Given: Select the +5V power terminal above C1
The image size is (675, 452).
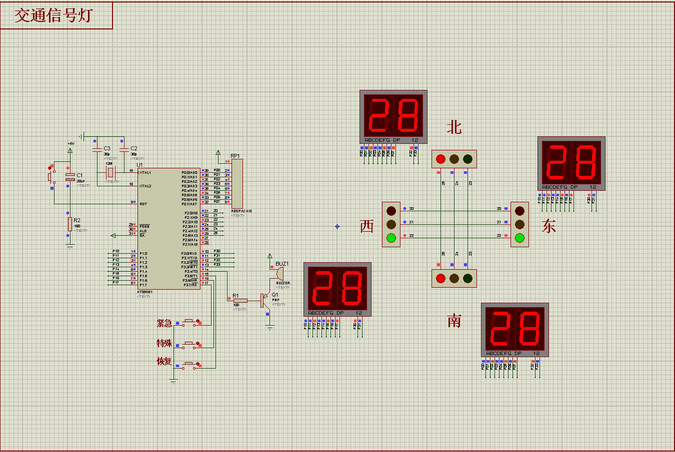Looking at the screenshot, I should pos(70,149).
